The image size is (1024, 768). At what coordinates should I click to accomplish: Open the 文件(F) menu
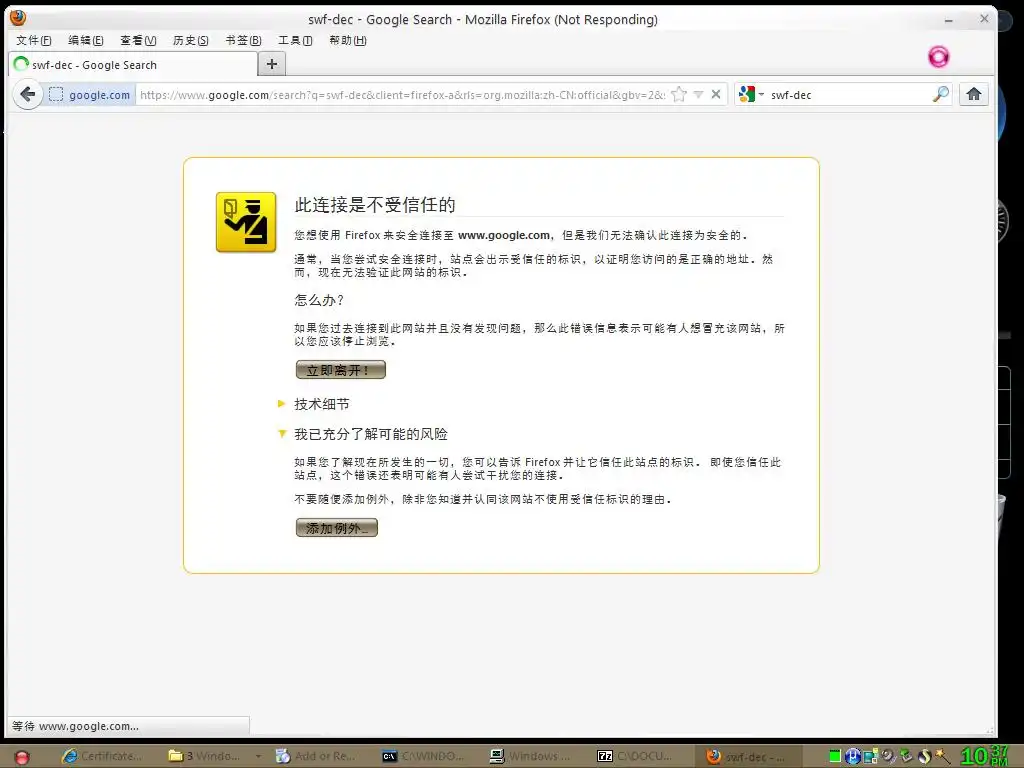coord(33,40)
